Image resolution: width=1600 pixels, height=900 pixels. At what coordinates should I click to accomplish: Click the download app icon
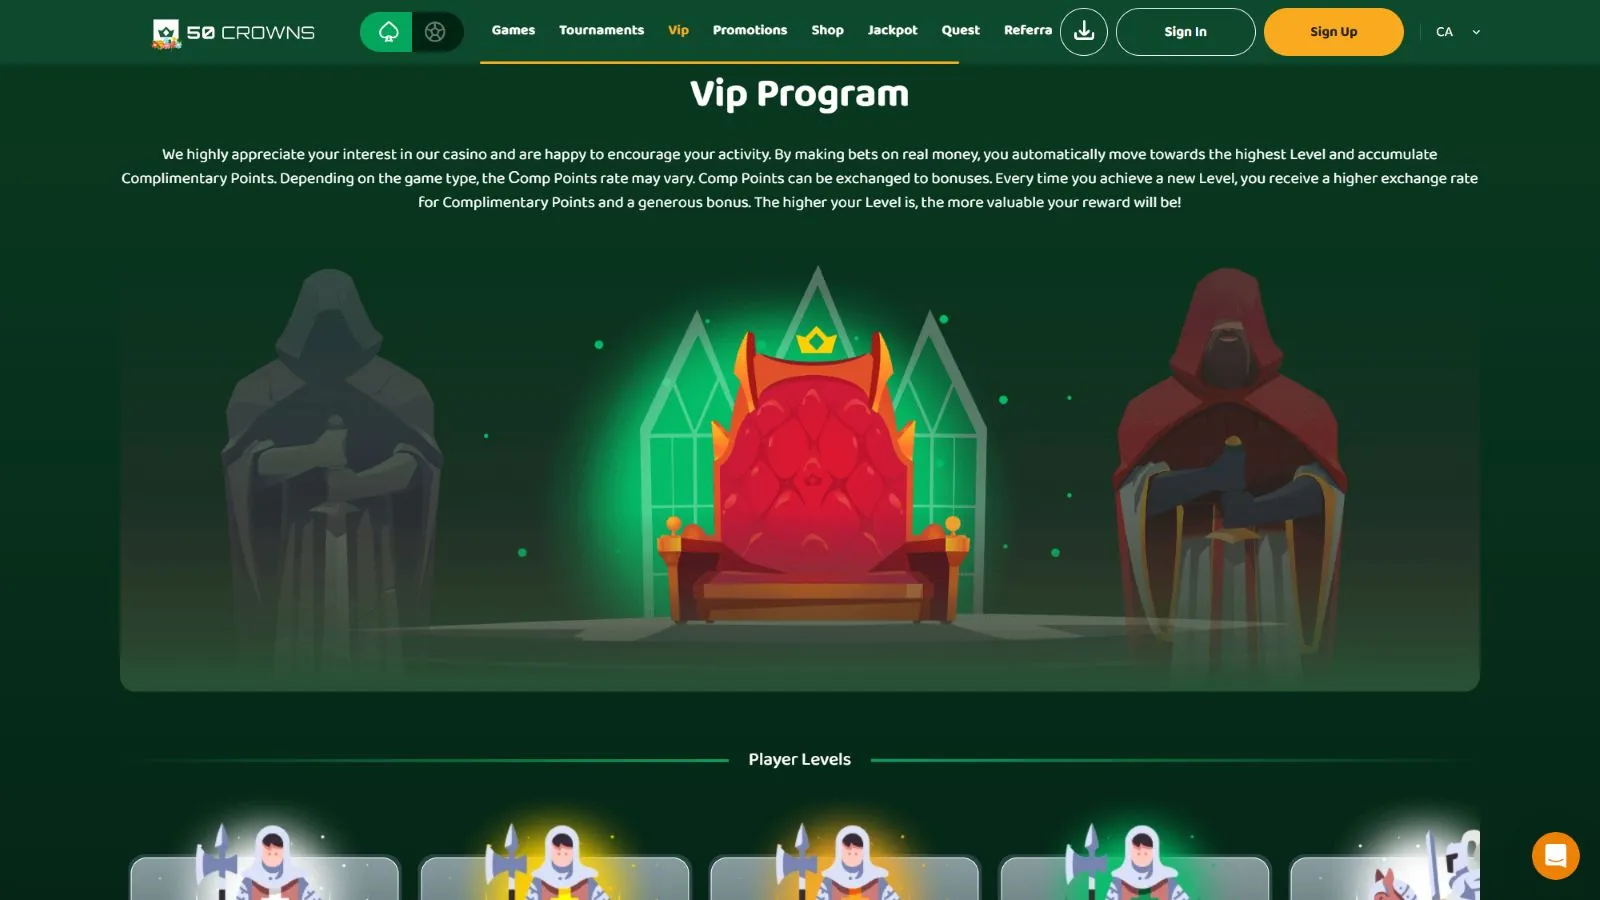pyautogui.click(x=1084, y=32)
